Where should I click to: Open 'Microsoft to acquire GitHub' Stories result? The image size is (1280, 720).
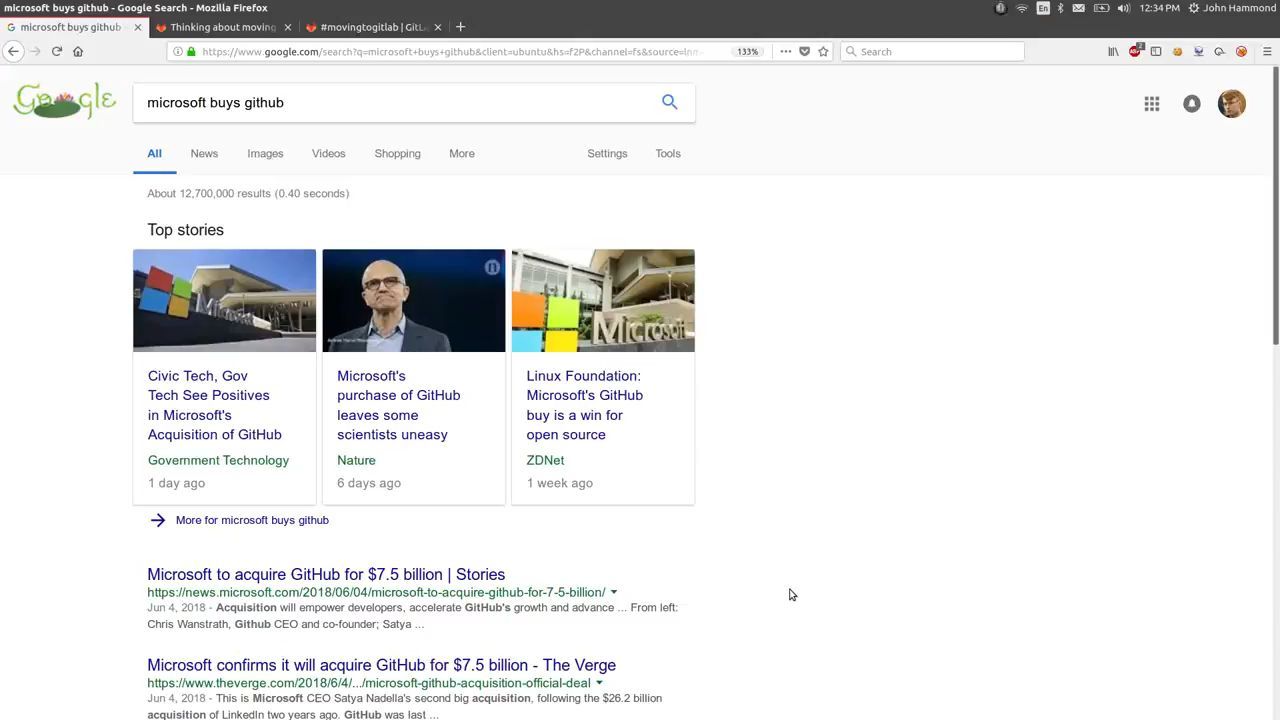pyautogui.click(x=326, y=574)
